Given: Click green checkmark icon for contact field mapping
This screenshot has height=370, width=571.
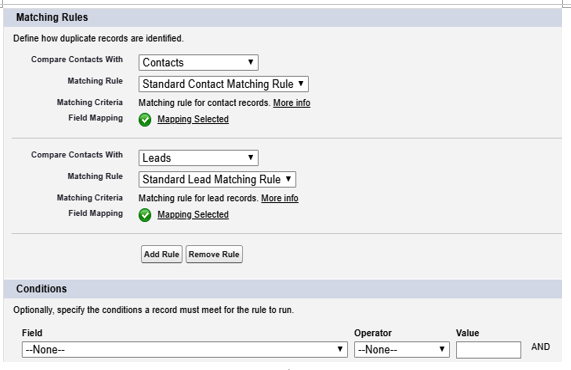Looking at the screenshot, I should point(145,119).
